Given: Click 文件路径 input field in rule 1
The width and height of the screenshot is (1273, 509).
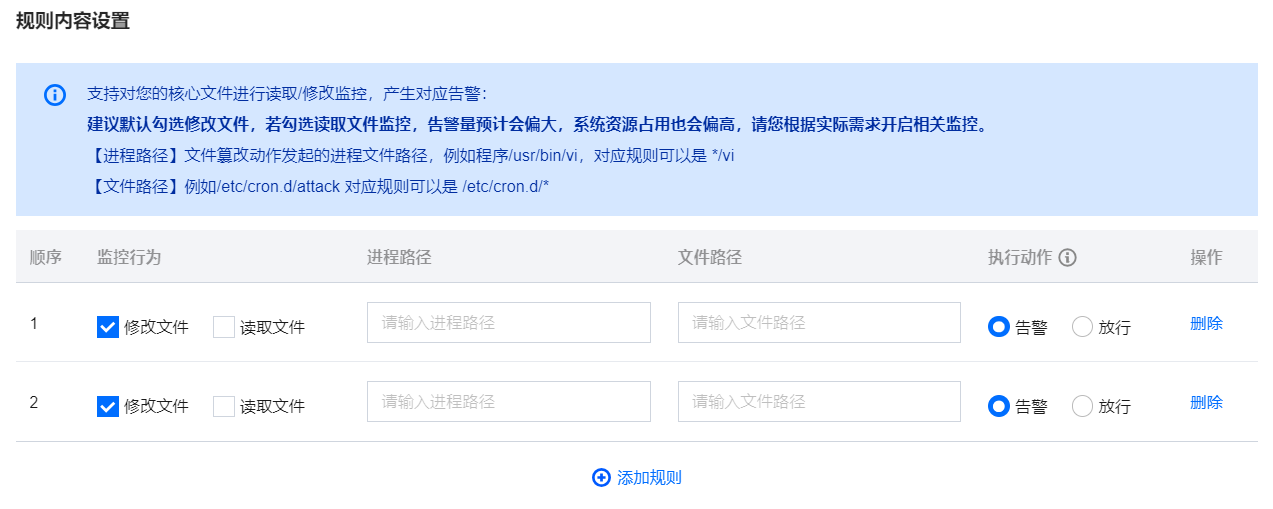Looking at the screenshot, I should pos(819,323).
